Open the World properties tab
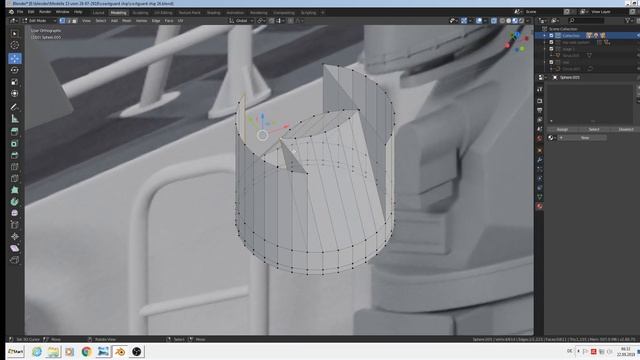The image size is (640, 360). pos(540,138)
